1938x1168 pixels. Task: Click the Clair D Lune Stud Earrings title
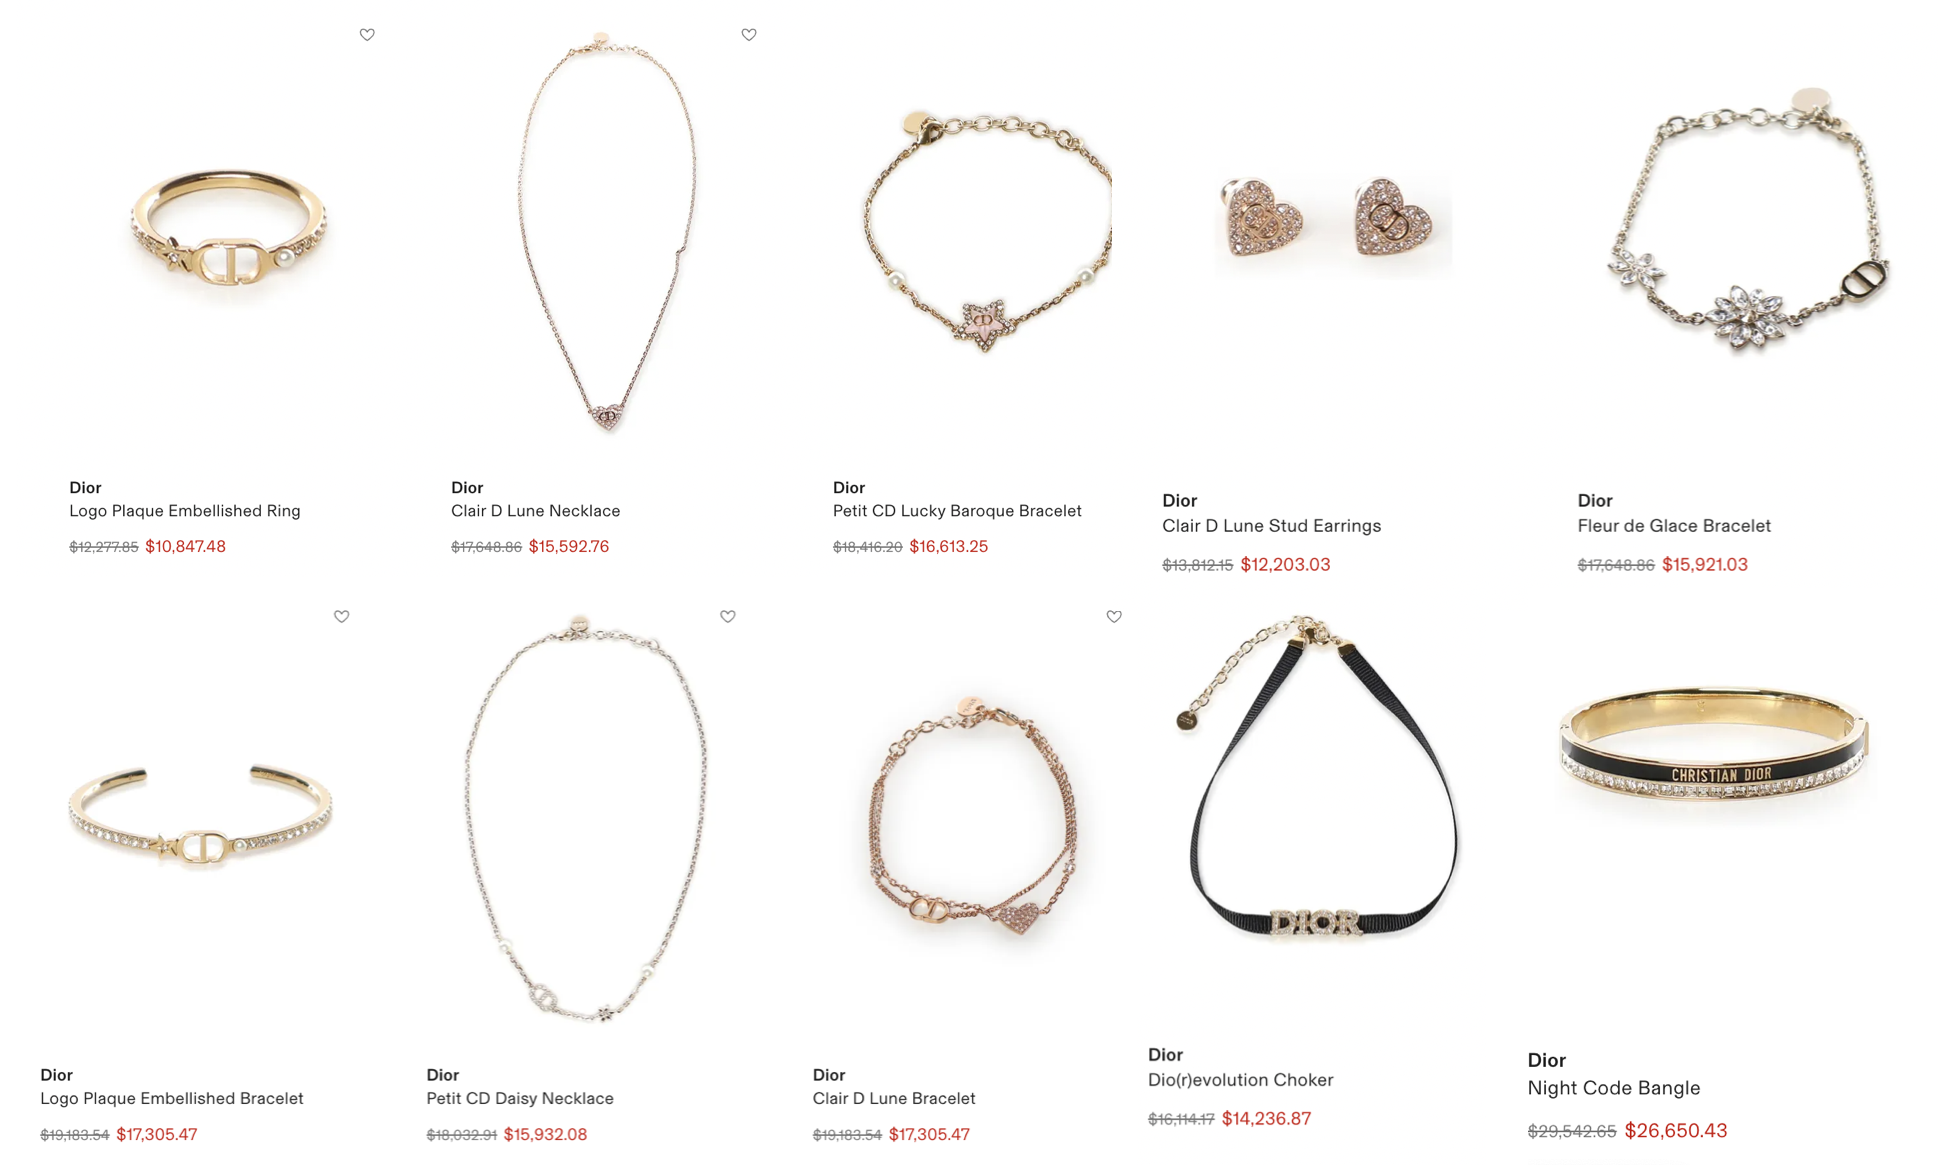coord(1271,526)
